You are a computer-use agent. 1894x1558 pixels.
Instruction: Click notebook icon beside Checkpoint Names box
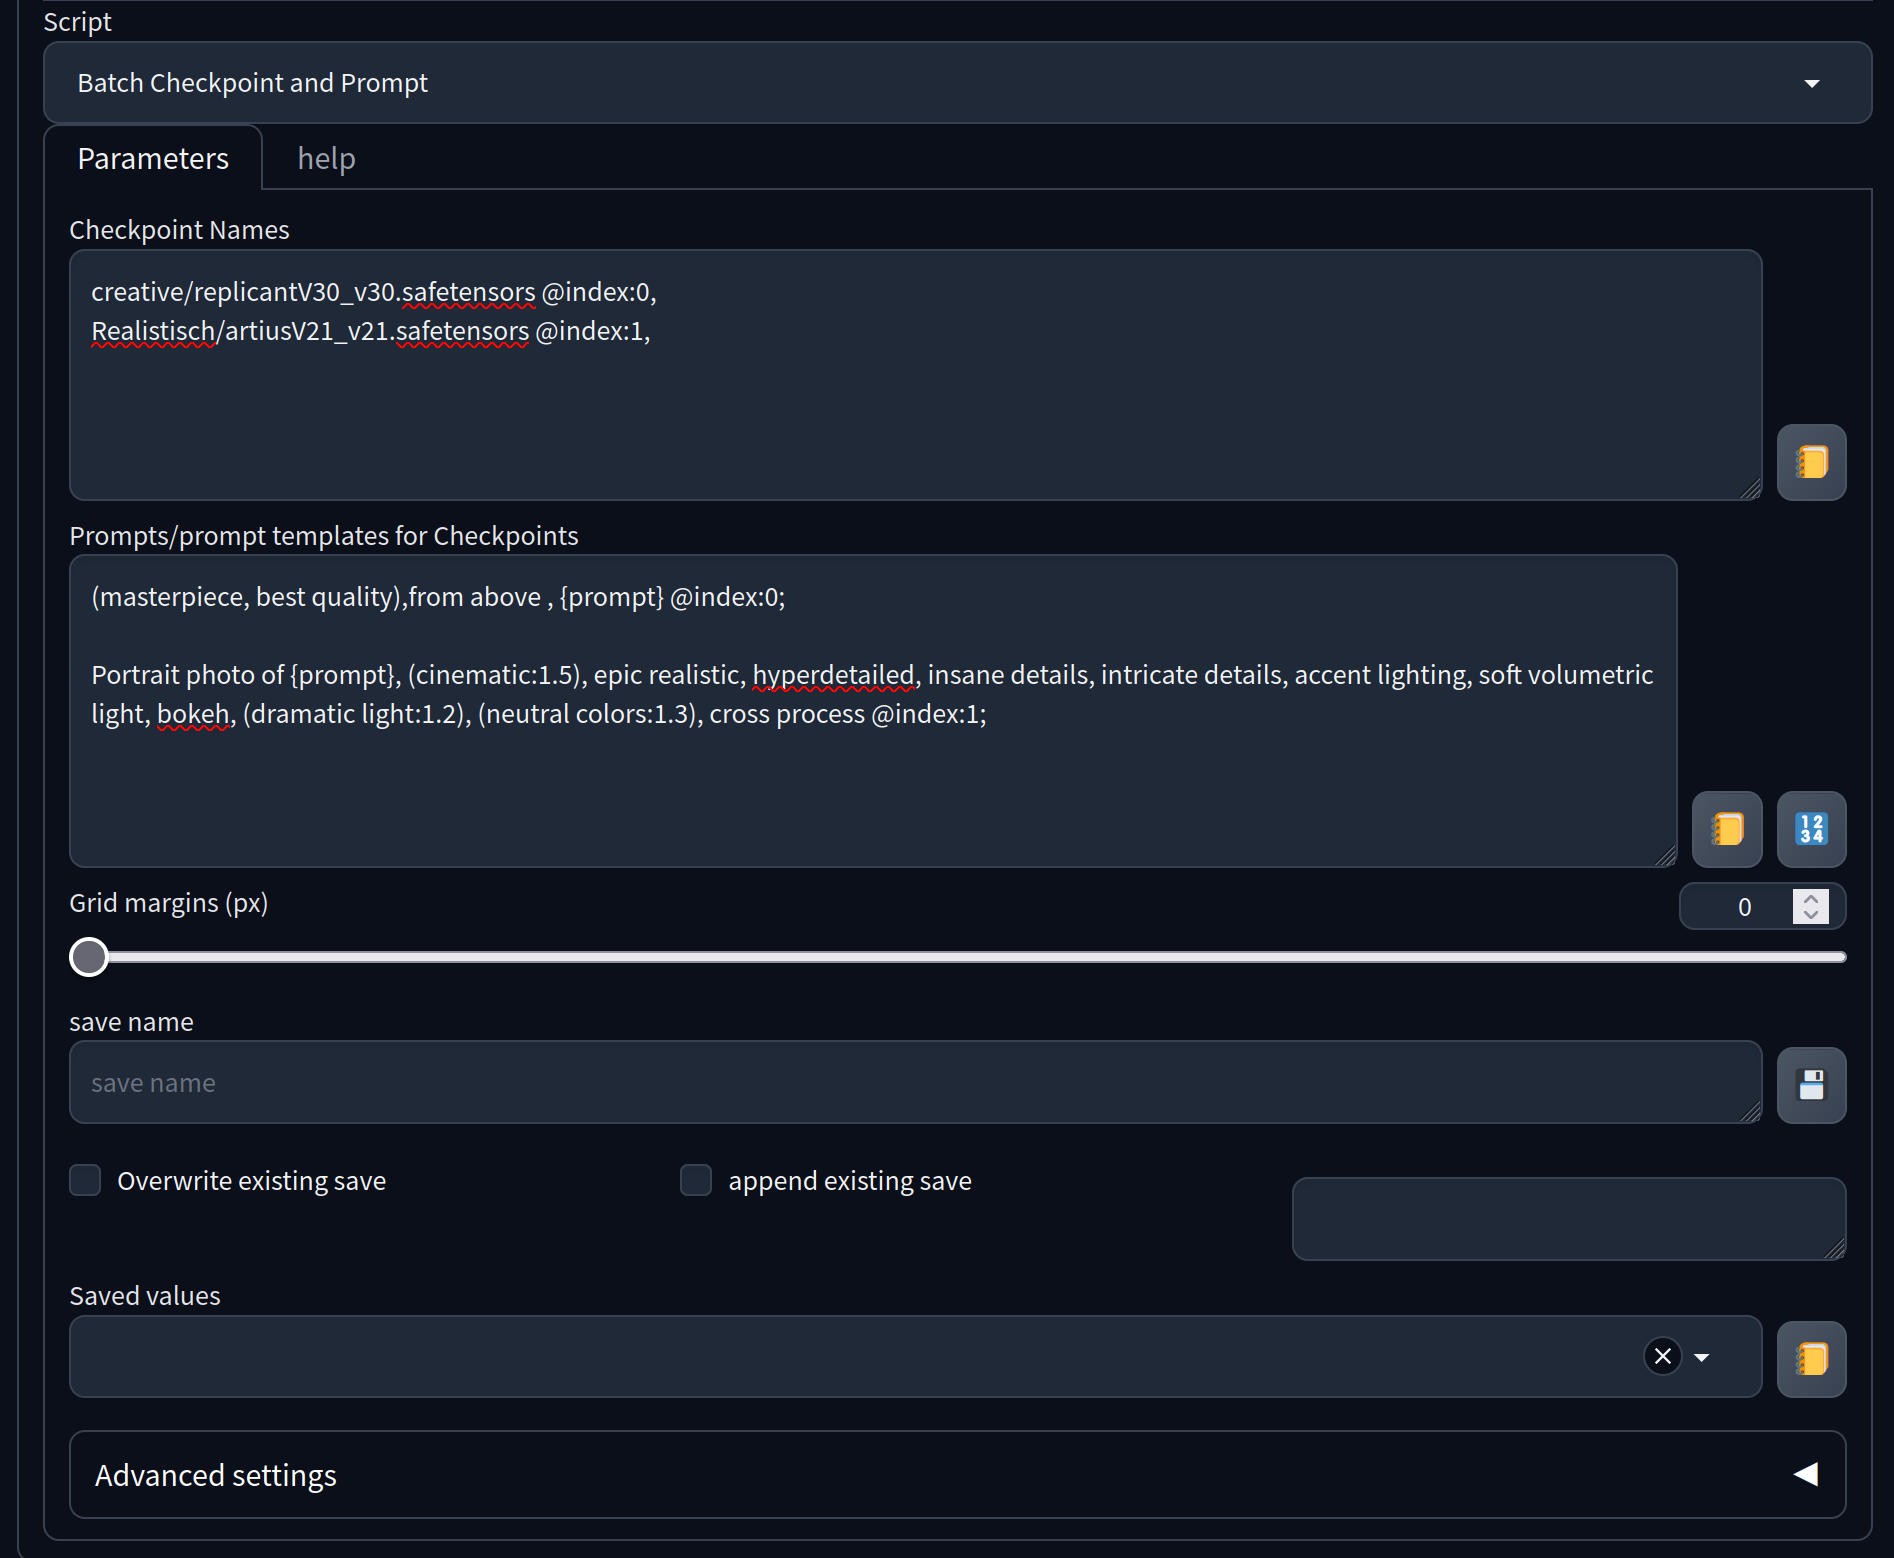(x=1811, y=462)
